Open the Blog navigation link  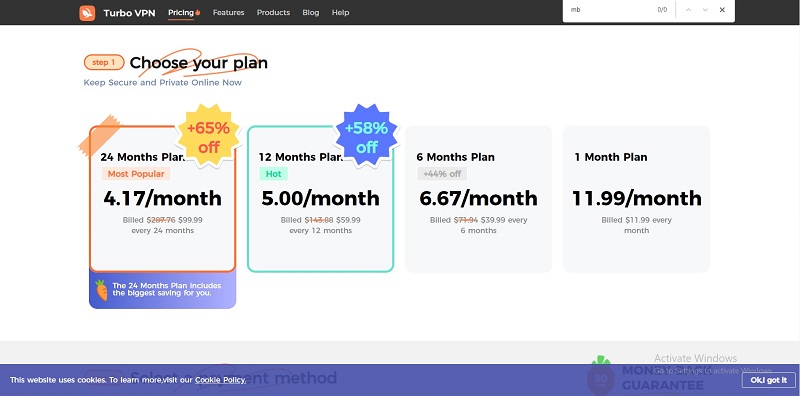311,12
